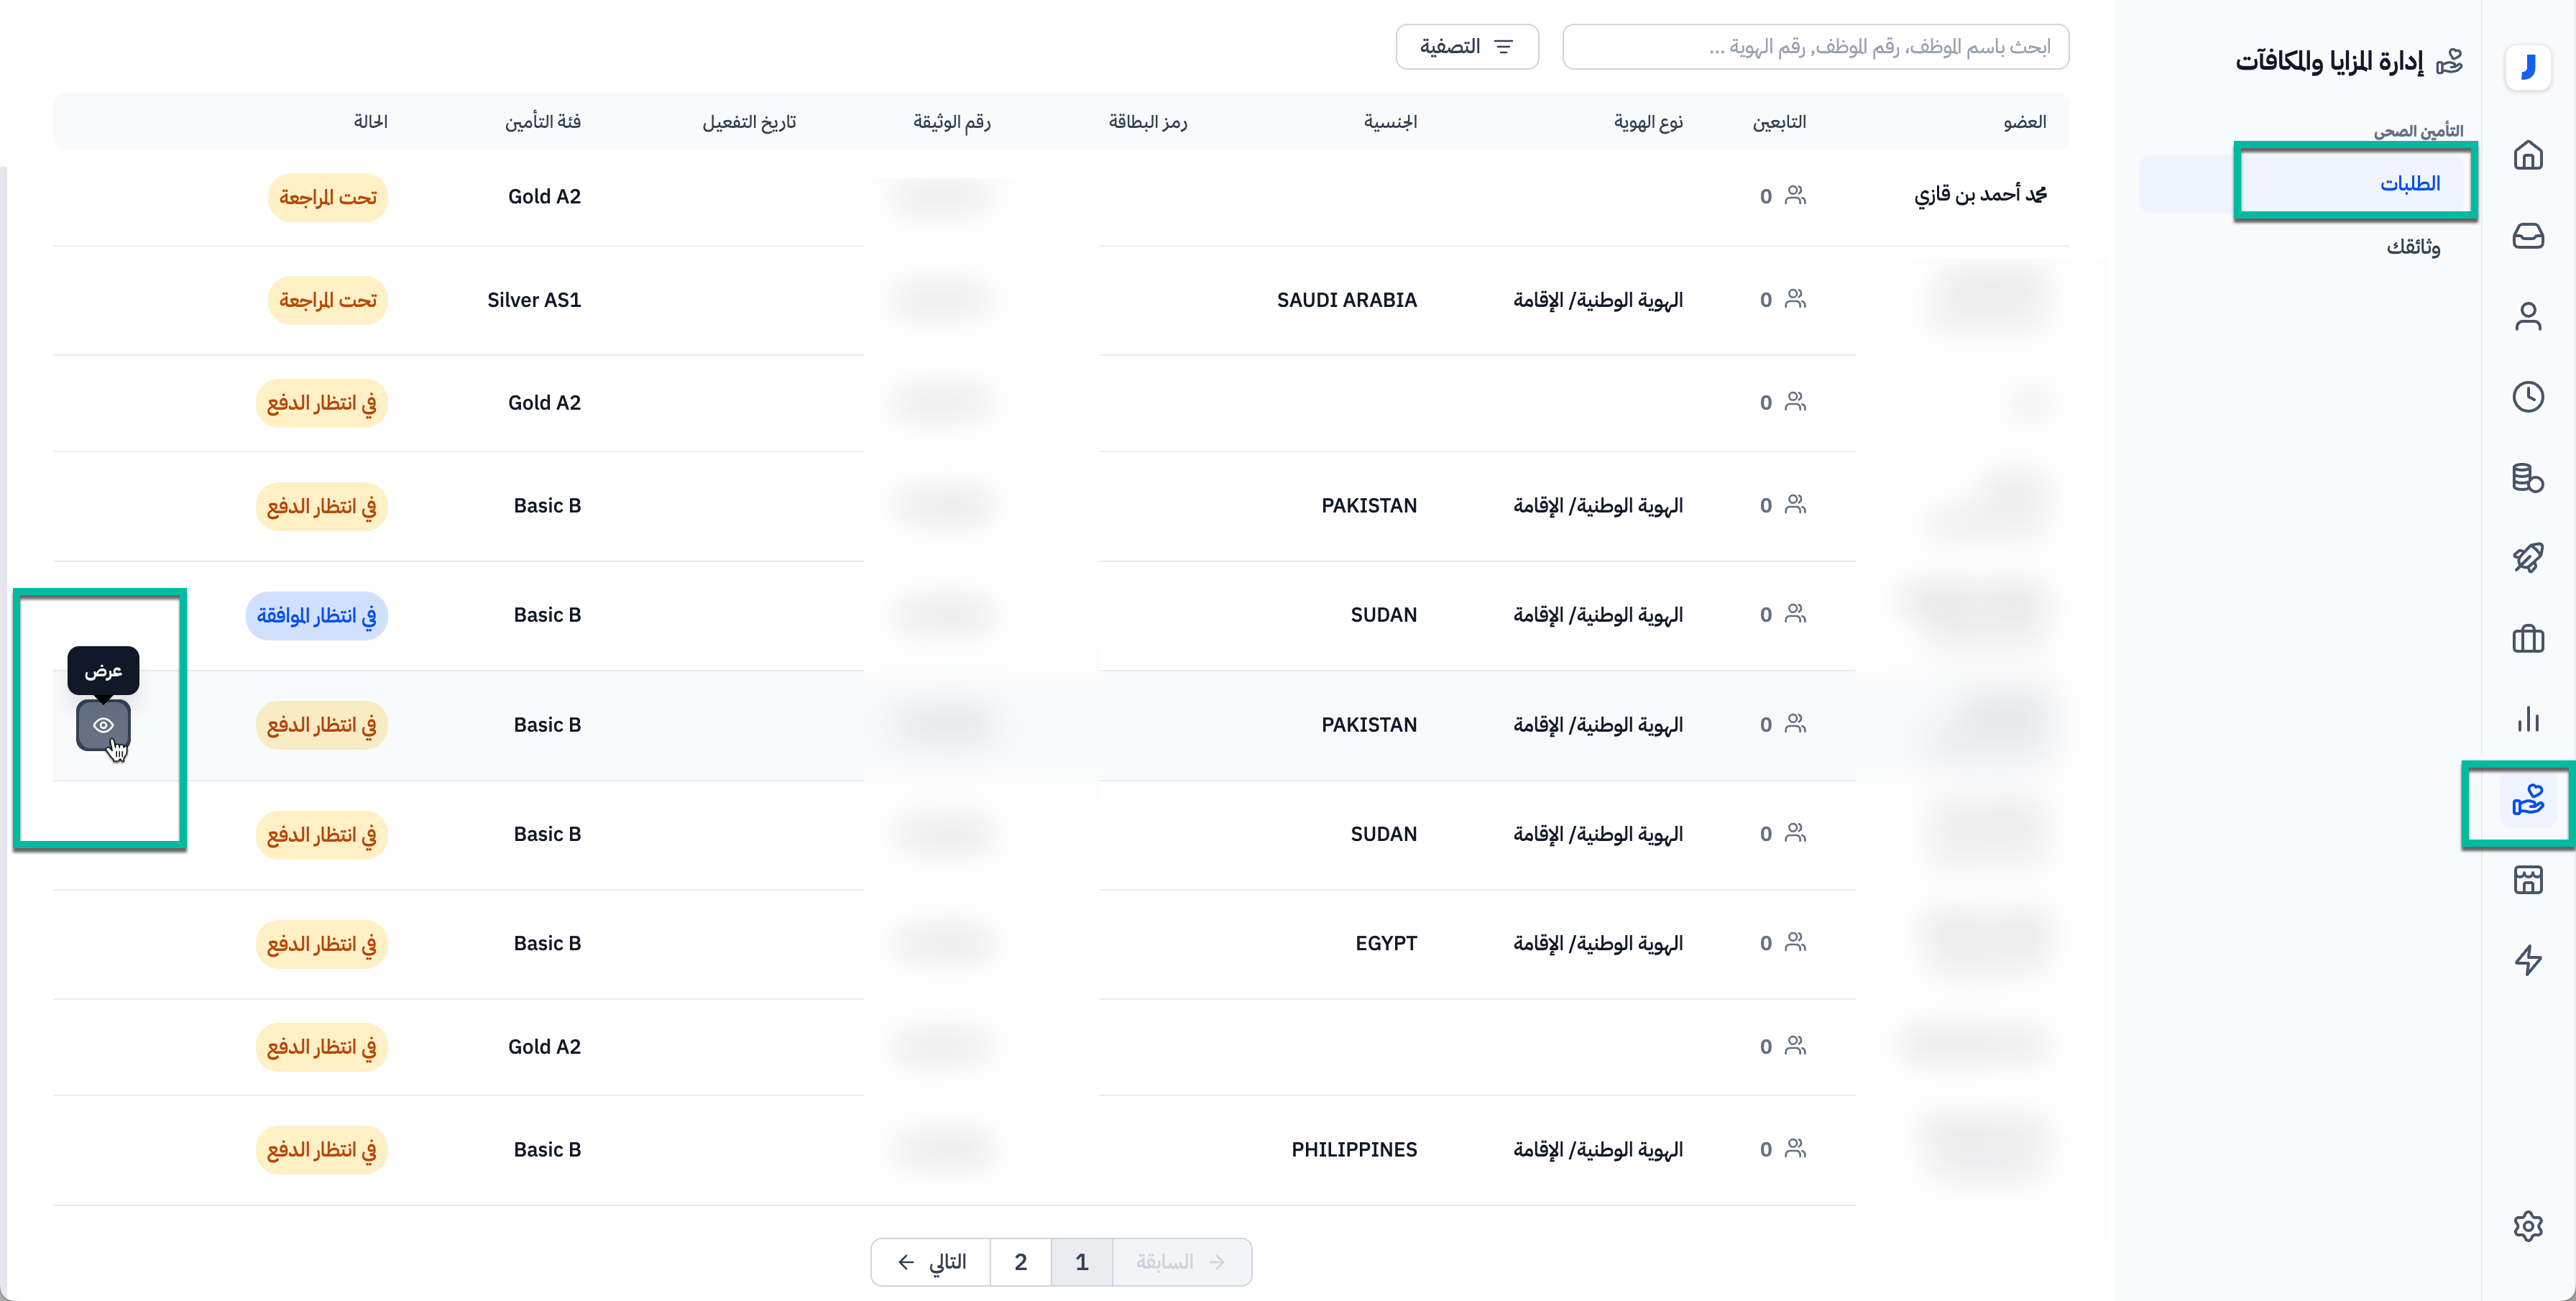
Task: Open the benefits hand-heart icon
Action: click(2527, 800)
